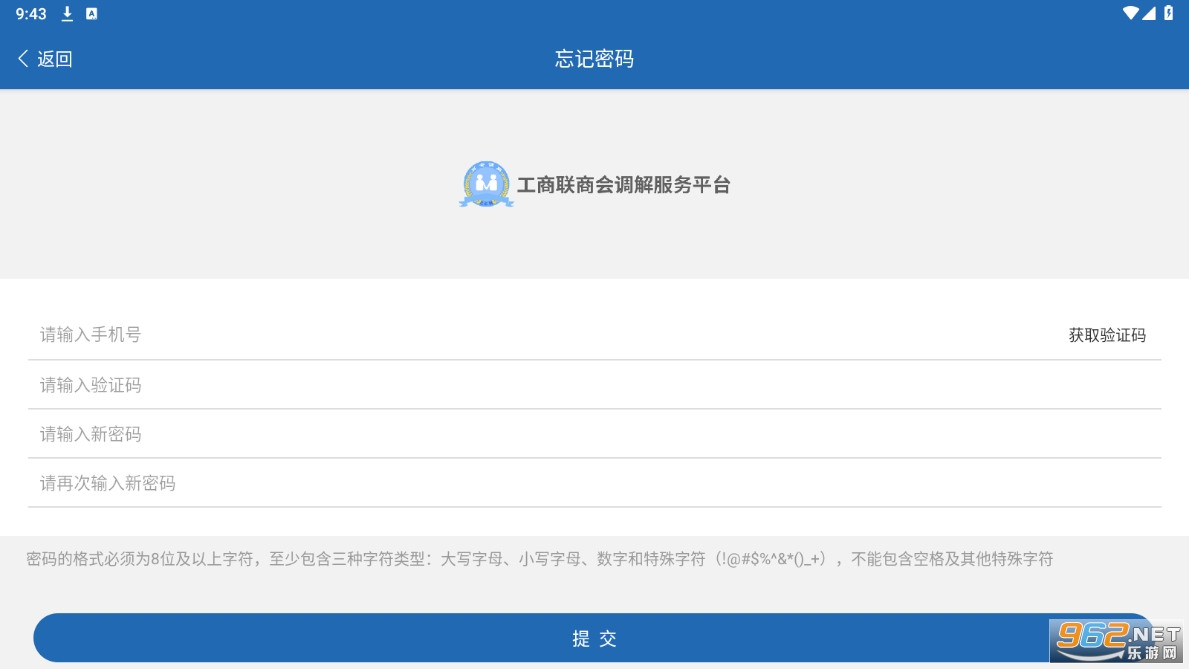
Task: Tap the 9:43 clock in status bar
Action: (31, 14)
